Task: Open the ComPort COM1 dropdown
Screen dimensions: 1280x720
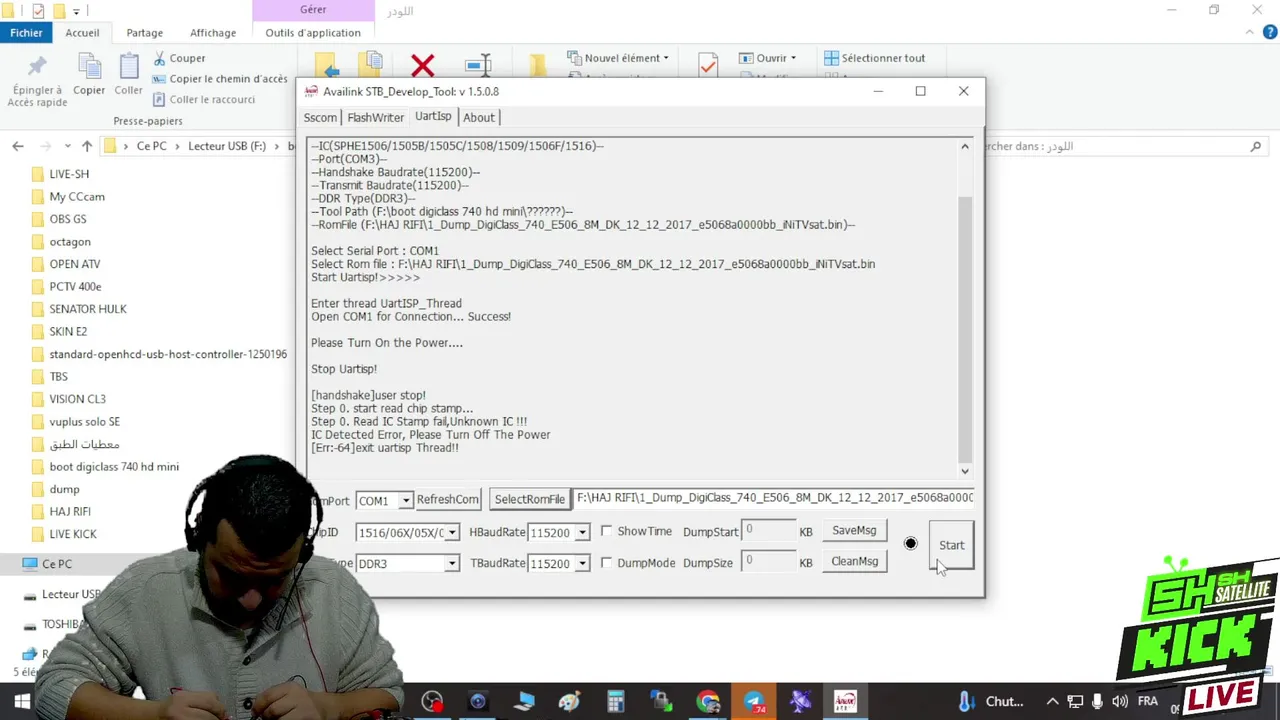Action: point(405,501)
